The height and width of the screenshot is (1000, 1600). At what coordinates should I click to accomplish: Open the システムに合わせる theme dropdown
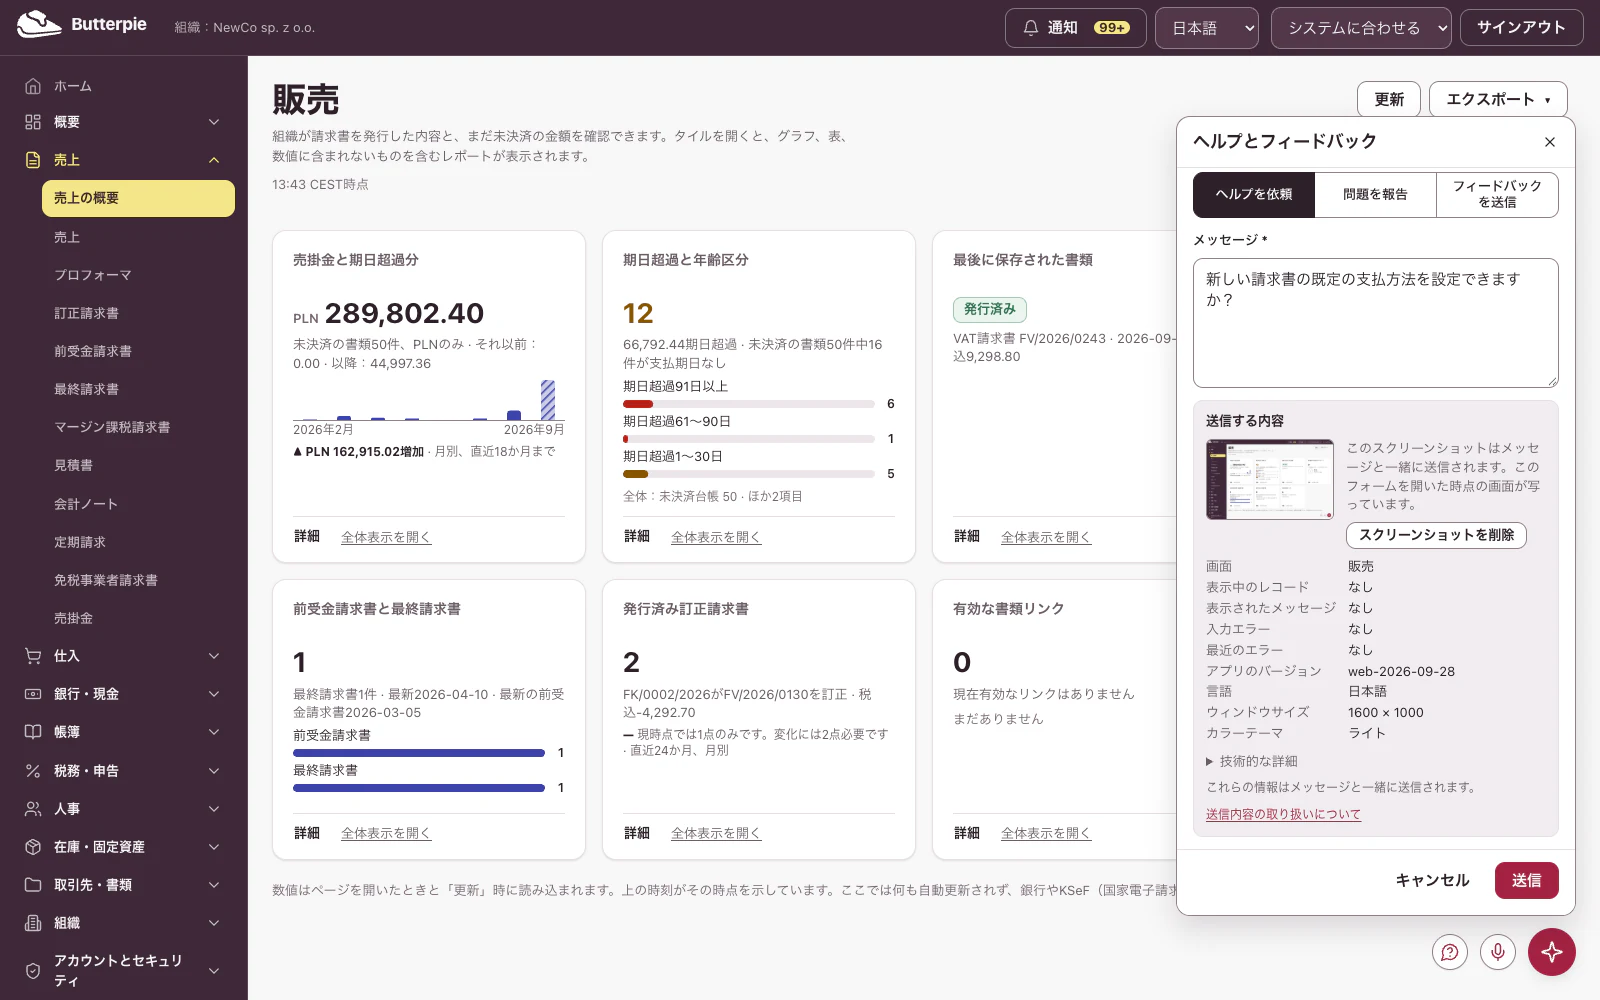point(1361,28)
